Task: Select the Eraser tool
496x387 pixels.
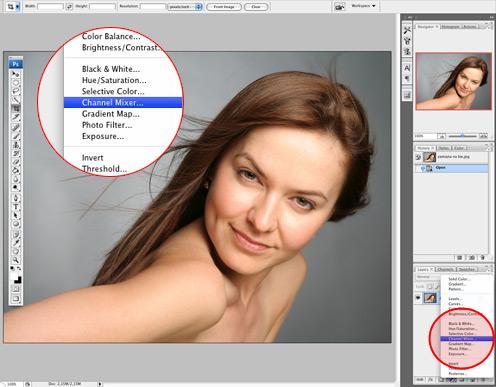Action: pos(15,162)
